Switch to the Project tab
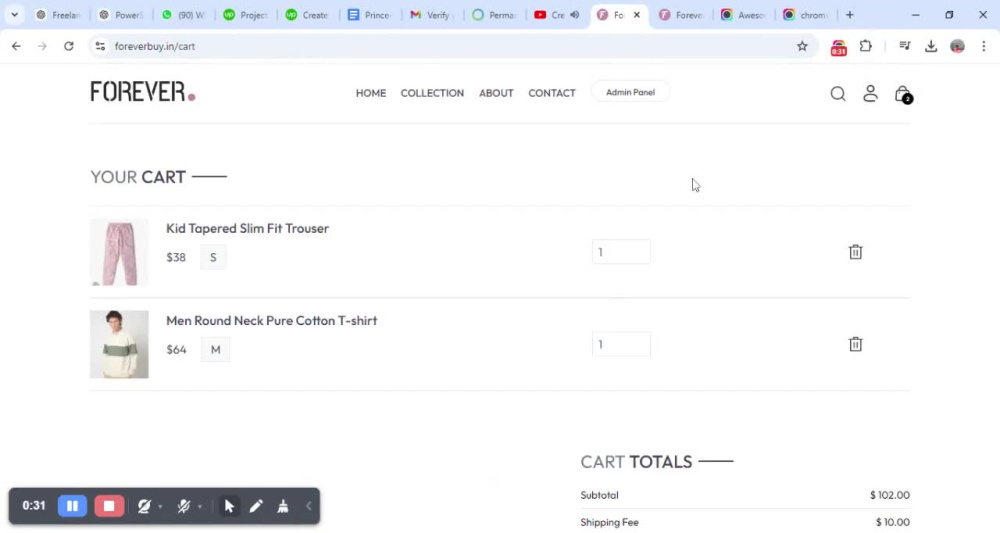The height and width of the screenshot is (533, 1000). [246, 15]
